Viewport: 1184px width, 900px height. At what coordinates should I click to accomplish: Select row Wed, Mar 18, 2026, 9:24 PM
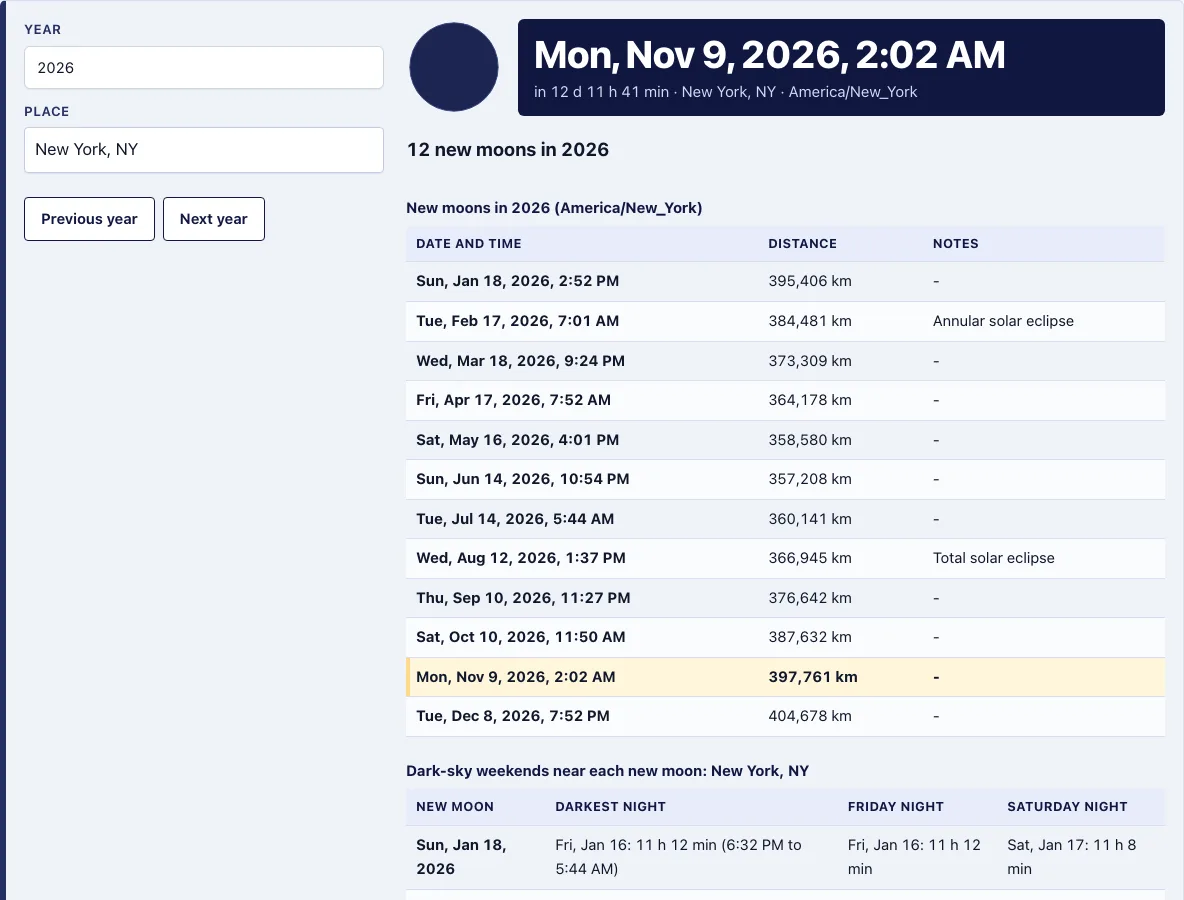click(785, 361)
